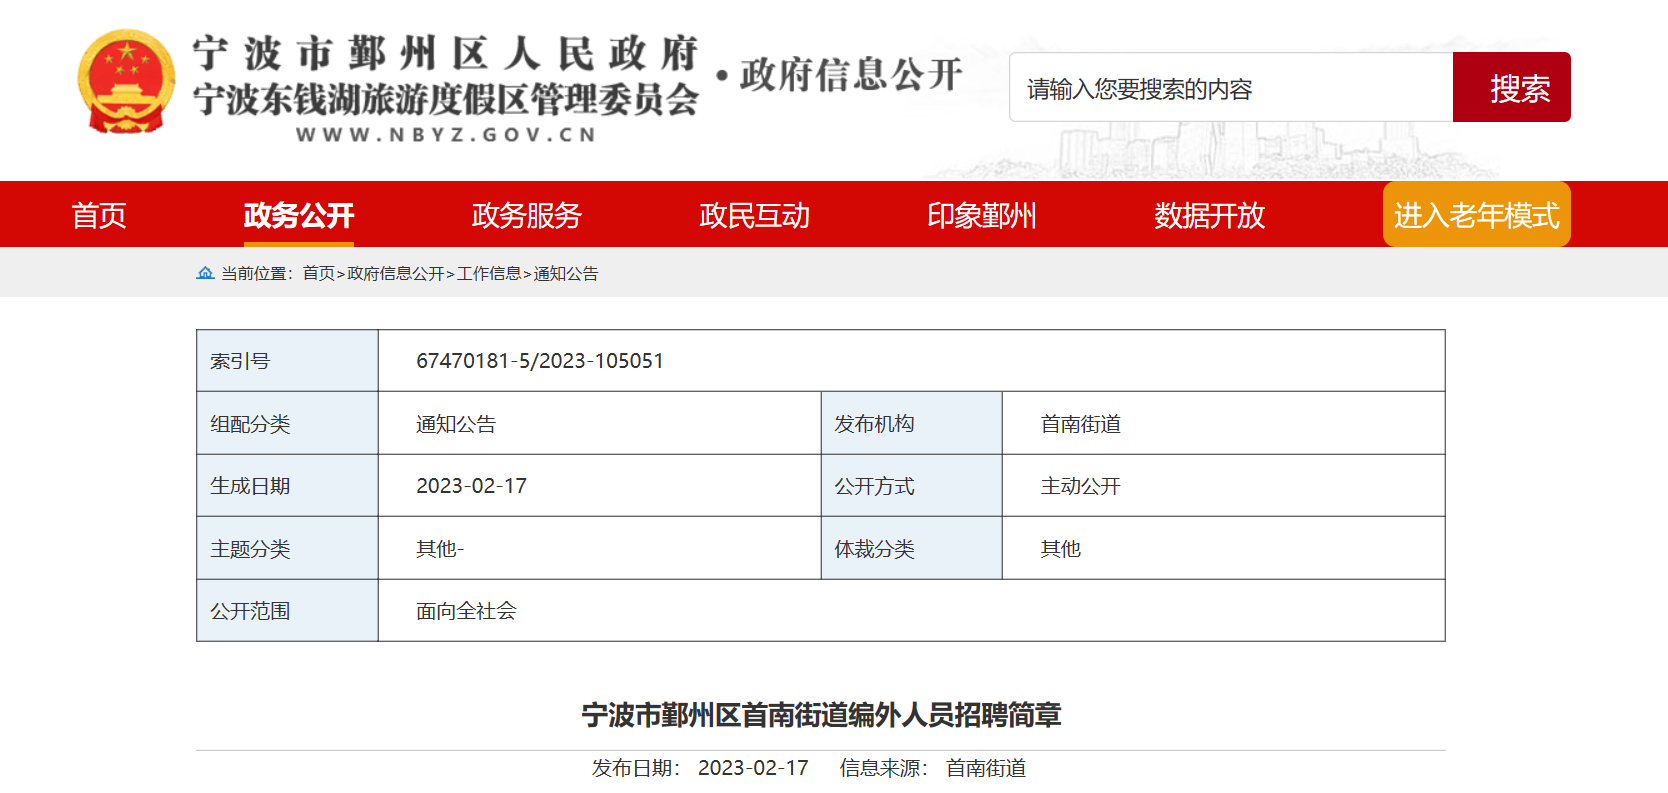Viewport: 1668px width, 793px height.
Task: Click the 政府信息公开 header title
Action: (851, 75)
